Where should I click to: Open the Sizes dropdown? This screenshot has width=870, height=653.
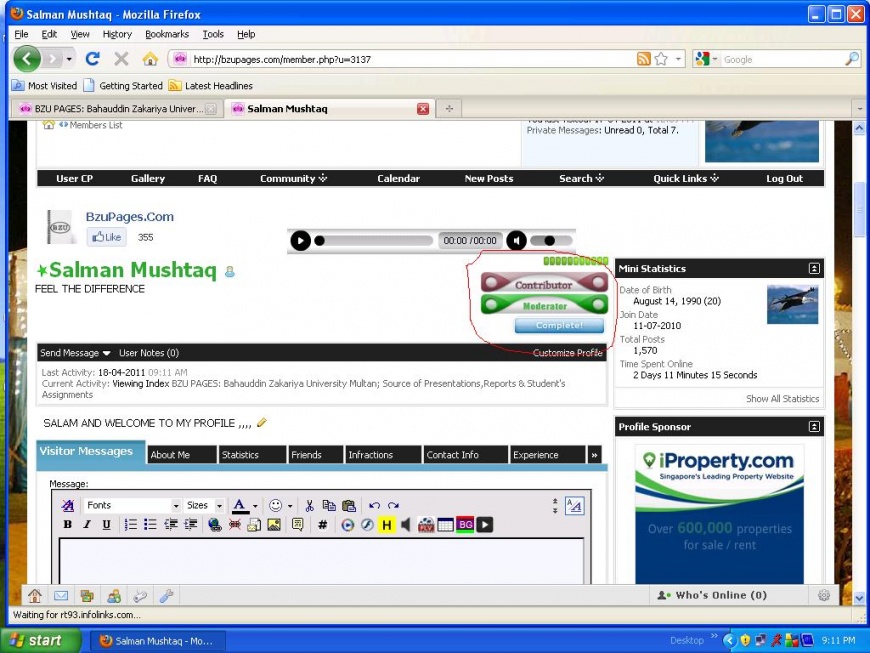click(203, 506)
